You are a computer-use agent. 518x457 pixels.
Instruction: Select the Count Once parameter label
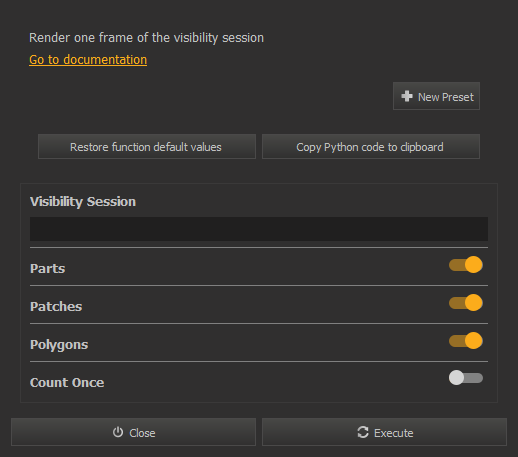(67, 383)
